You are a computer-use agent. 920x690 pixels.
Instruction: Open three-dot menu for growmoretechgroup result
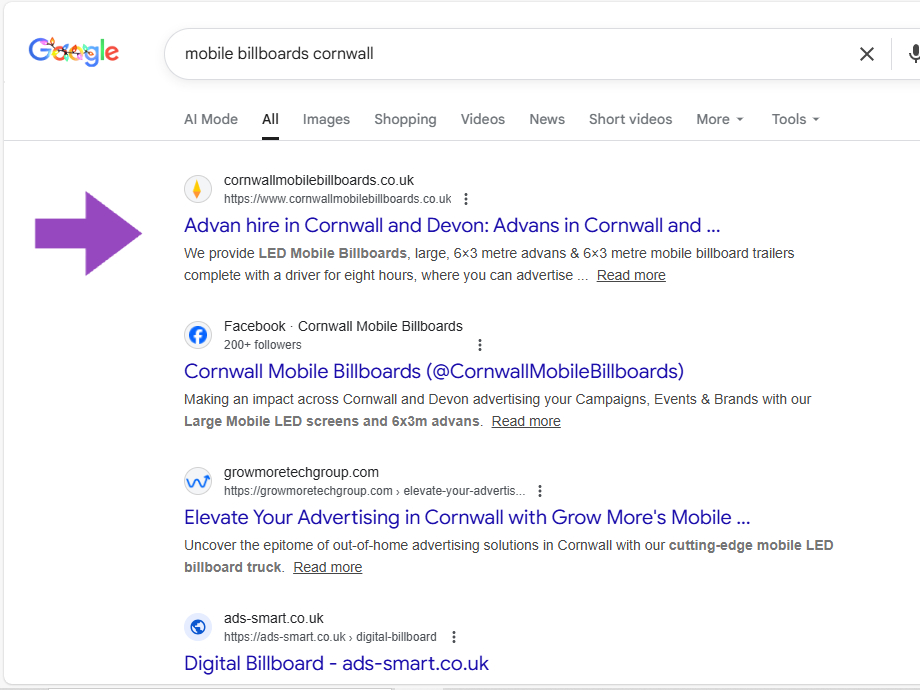click(x=540, y=491)
